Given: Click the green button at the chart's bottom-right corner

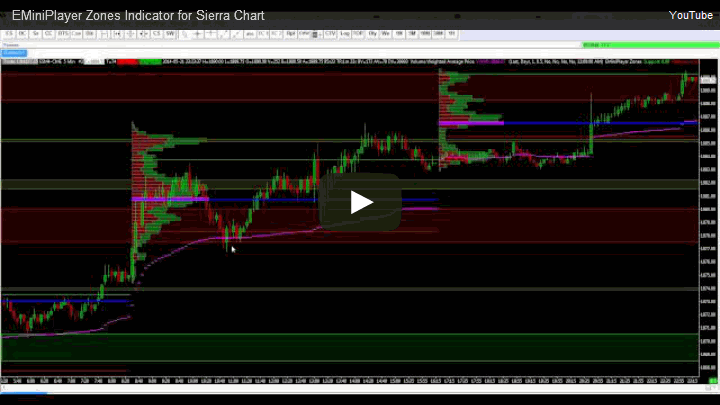Looking at the screenshot, I should point(713,381).
